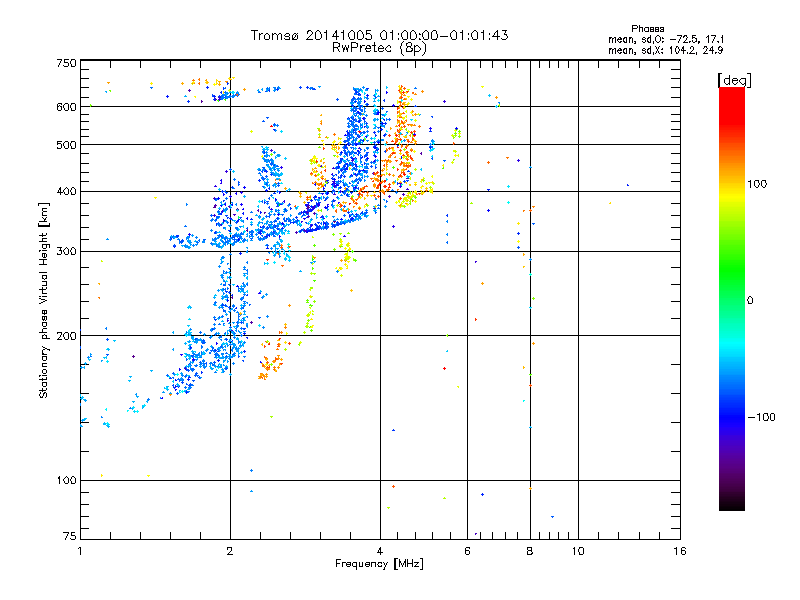Viewport: 800px width, 600px height.
Task: Click the y-axis label '600'
Action: [66, 107]
